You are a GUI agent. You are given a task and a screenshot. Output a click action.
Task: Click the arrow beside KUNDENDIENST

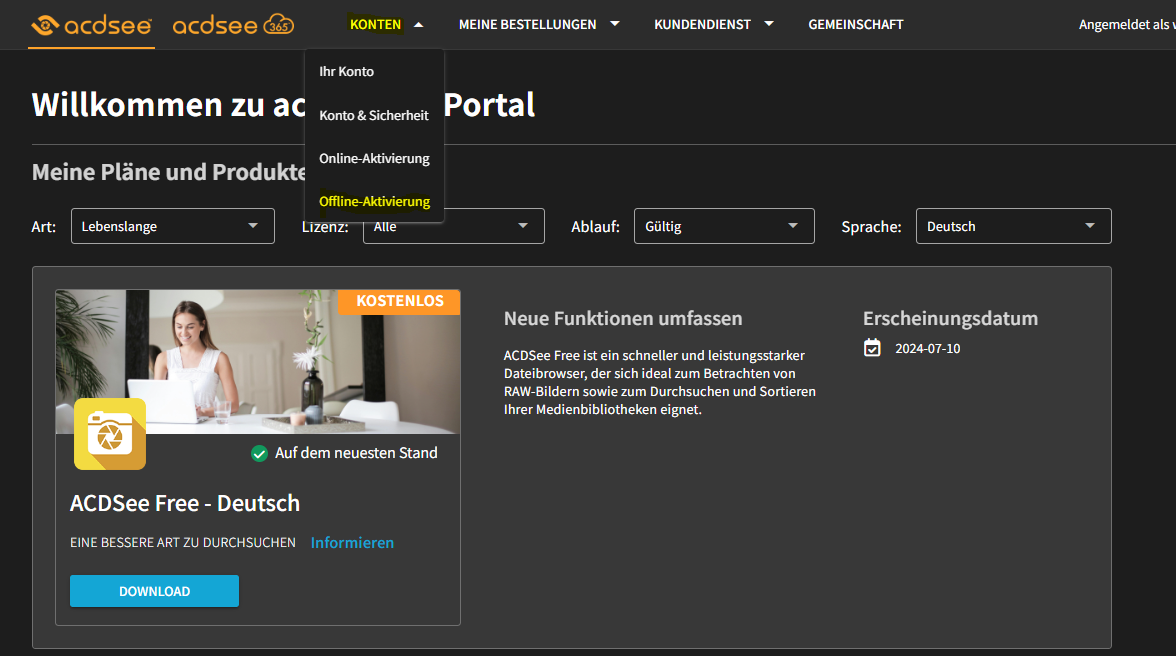coord(769,24)
